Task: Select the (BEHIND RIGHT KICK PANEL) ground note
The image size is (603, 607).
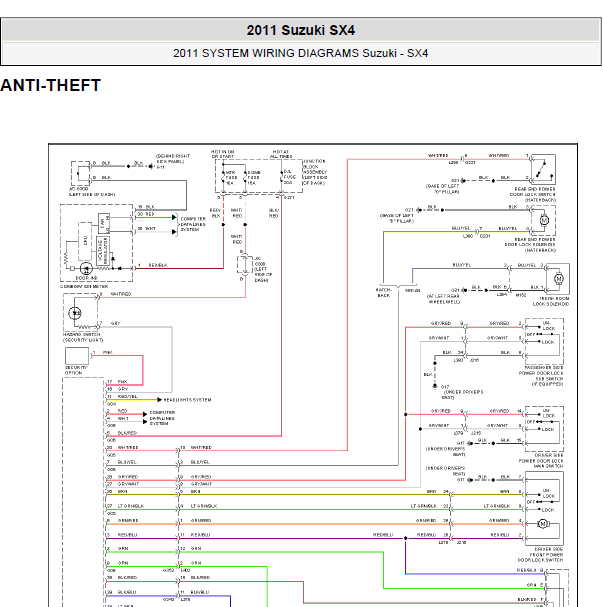Action: [x=173, y=158]
